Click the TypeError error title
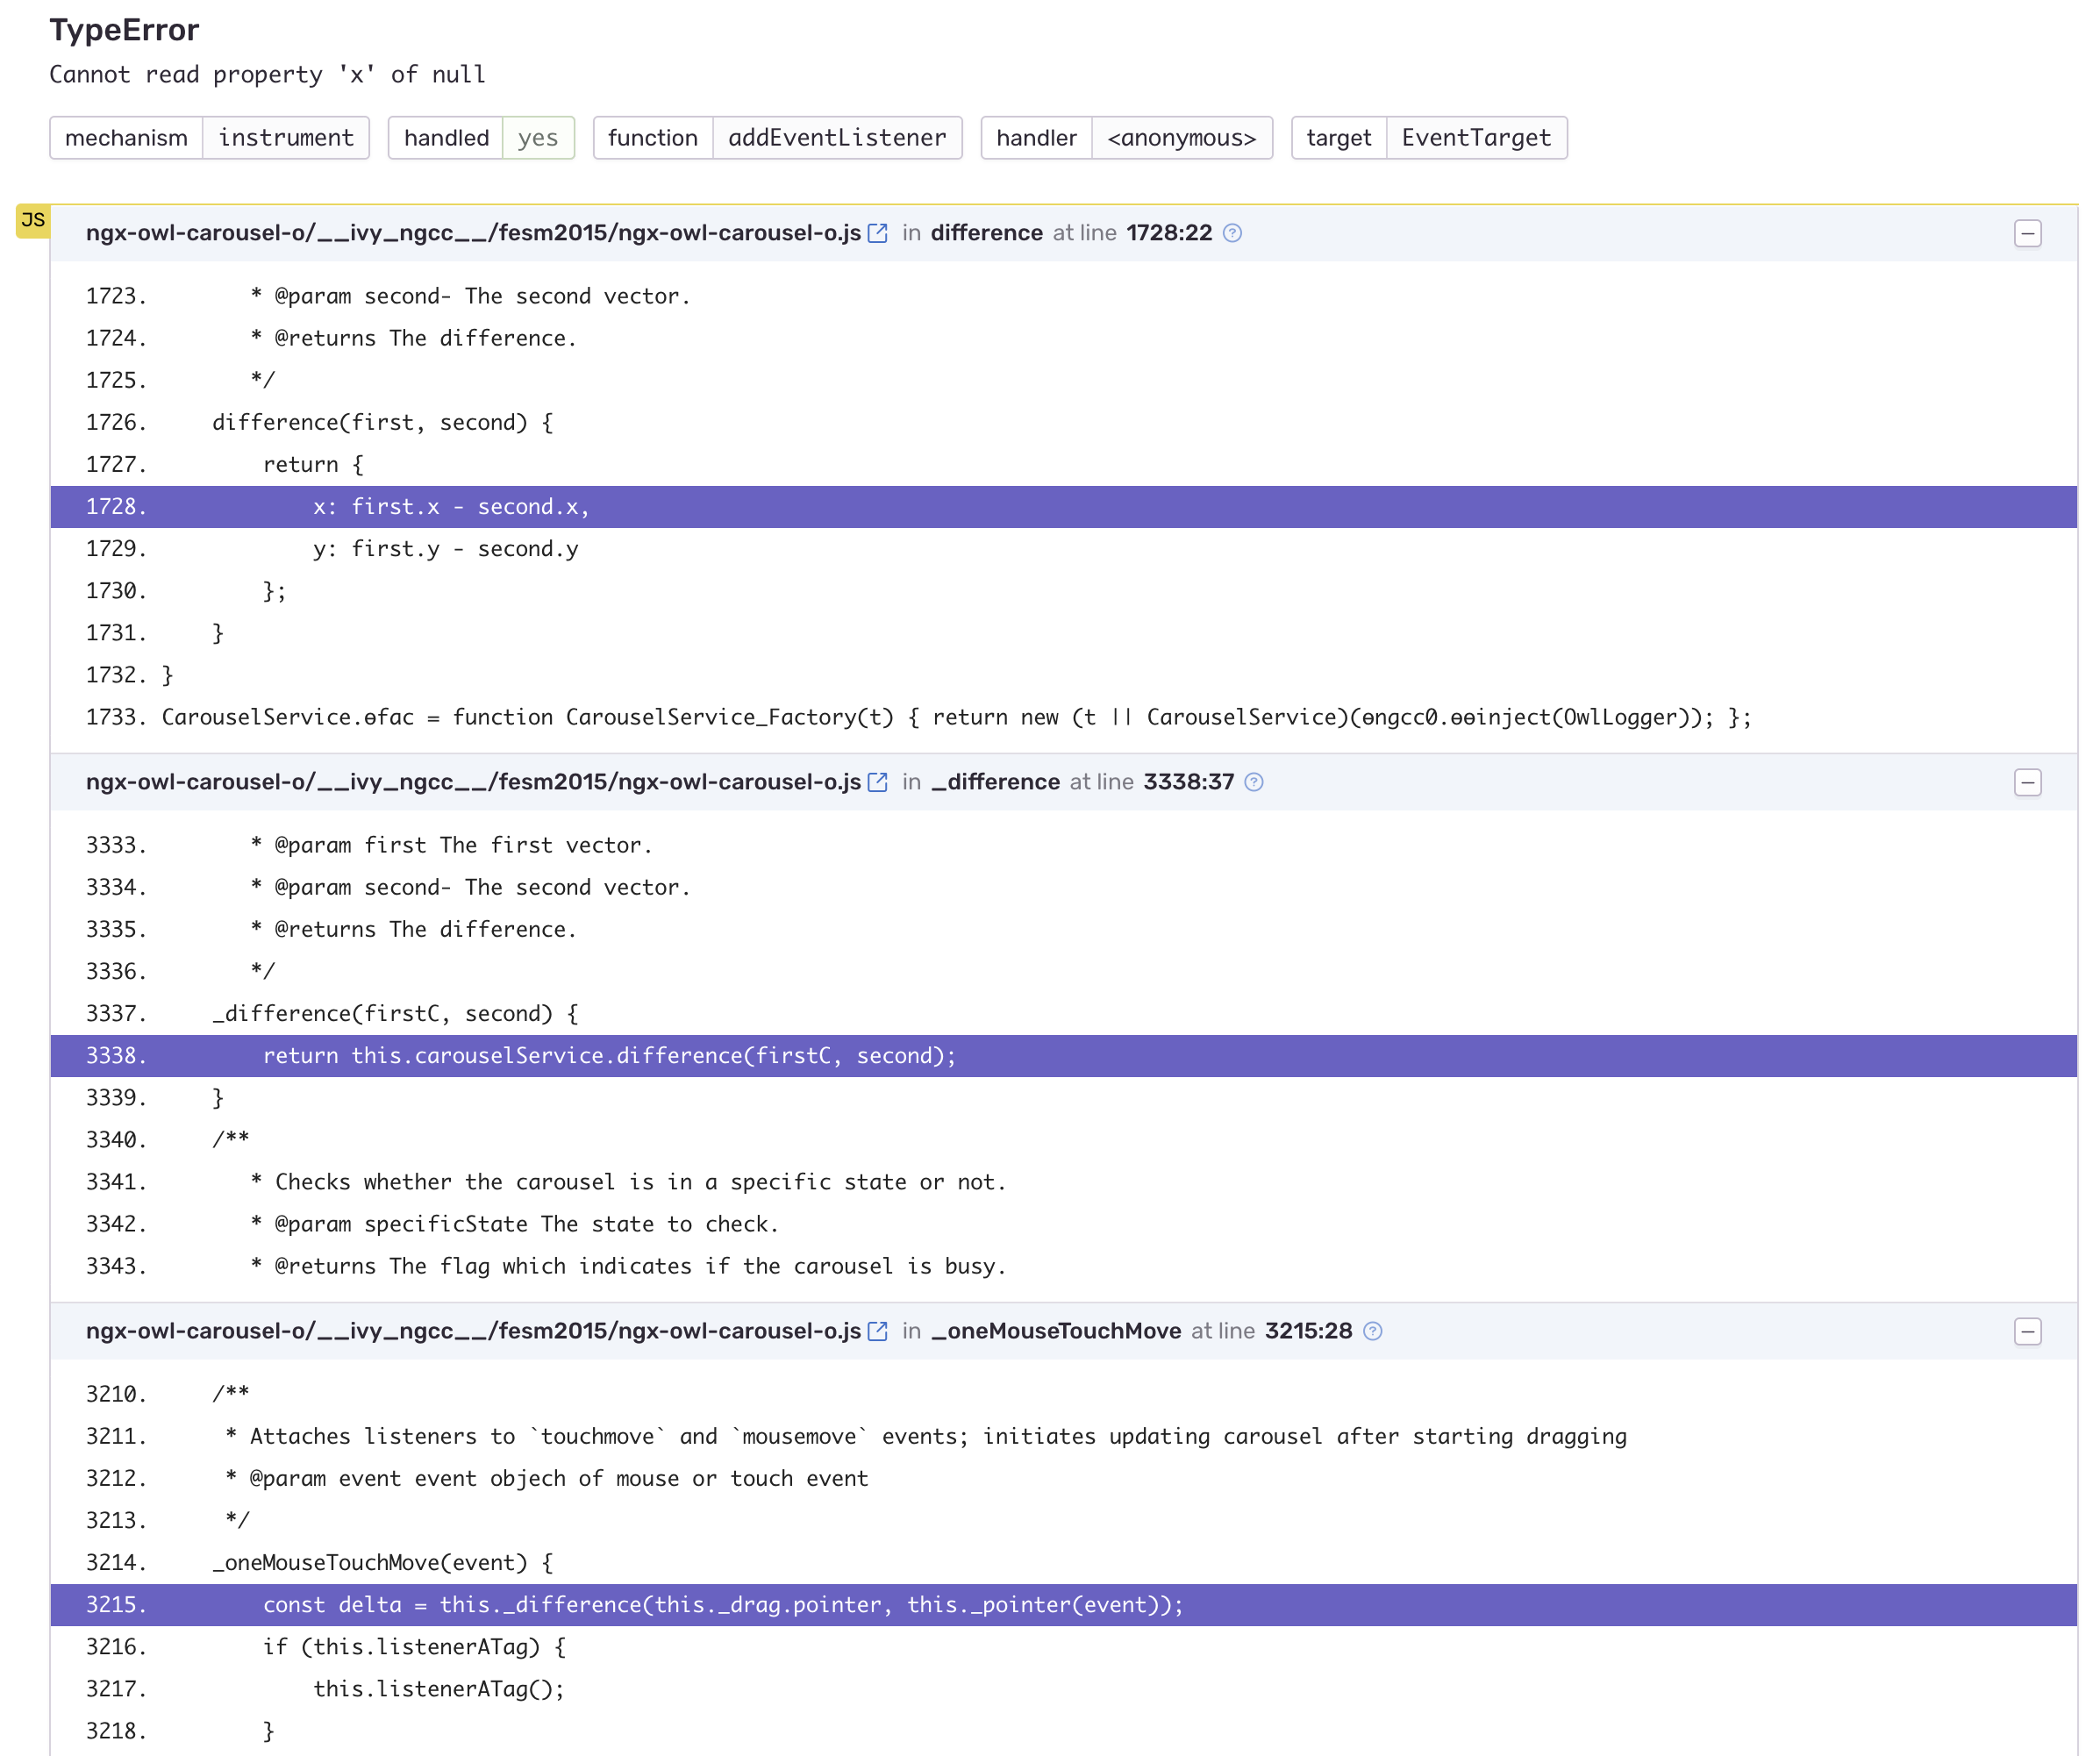 click(124, 29)
